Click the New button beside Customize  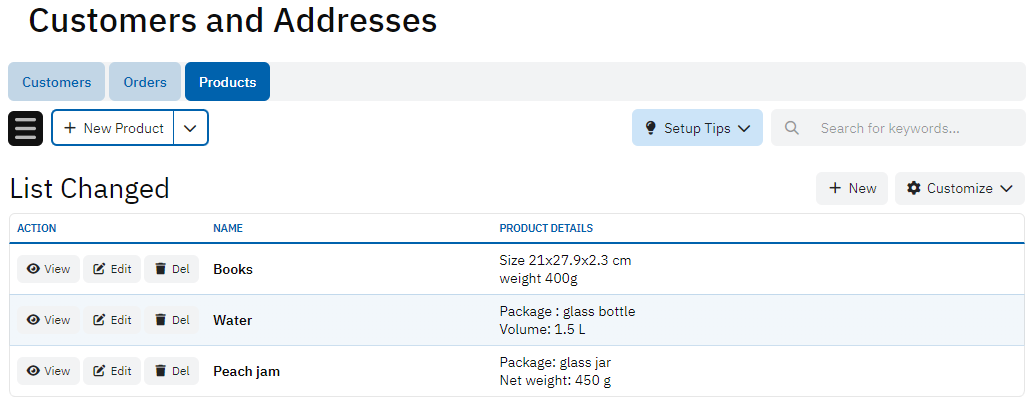coord(852,188)
